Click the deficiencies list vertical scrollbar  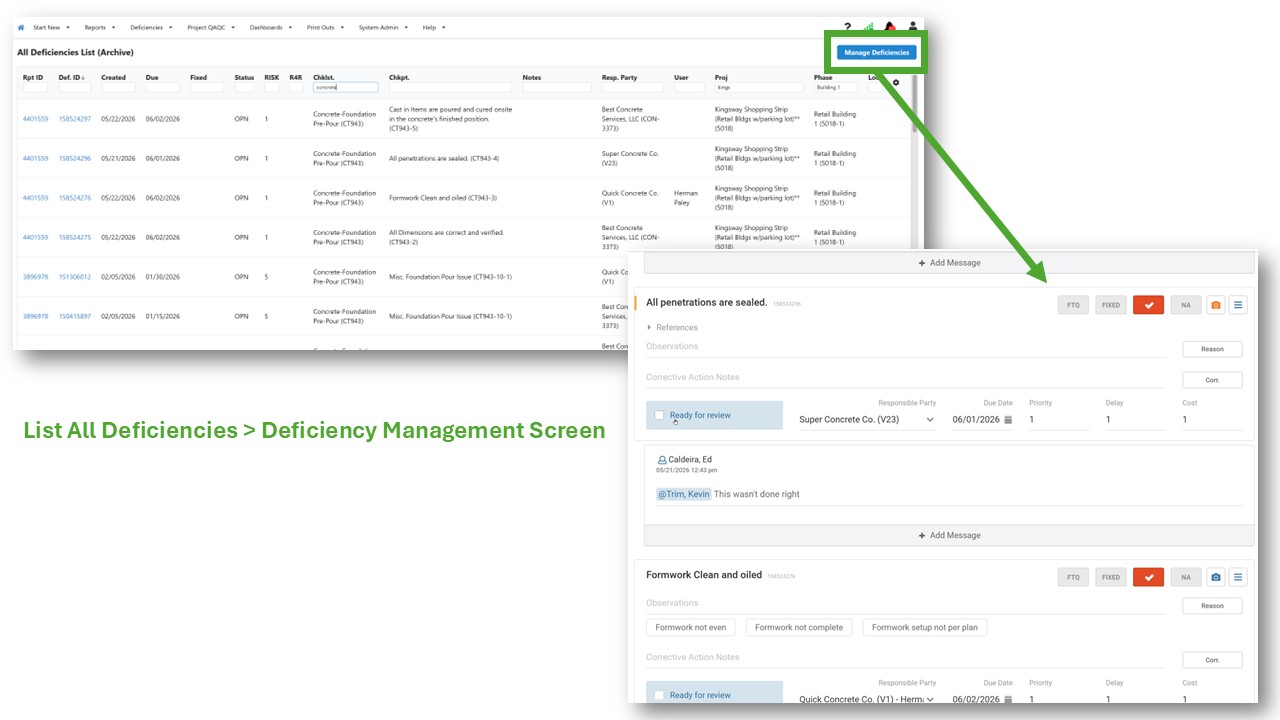point(915,104)
